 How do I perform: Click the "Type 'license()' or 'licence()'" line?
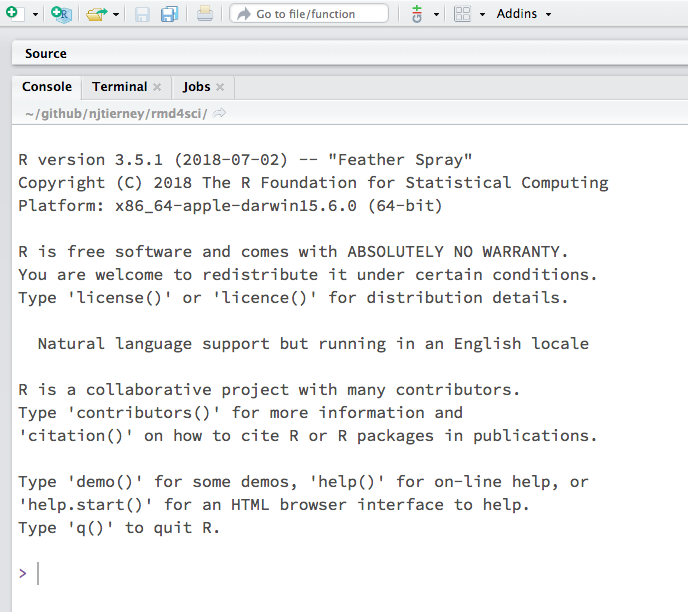[293, 298]
